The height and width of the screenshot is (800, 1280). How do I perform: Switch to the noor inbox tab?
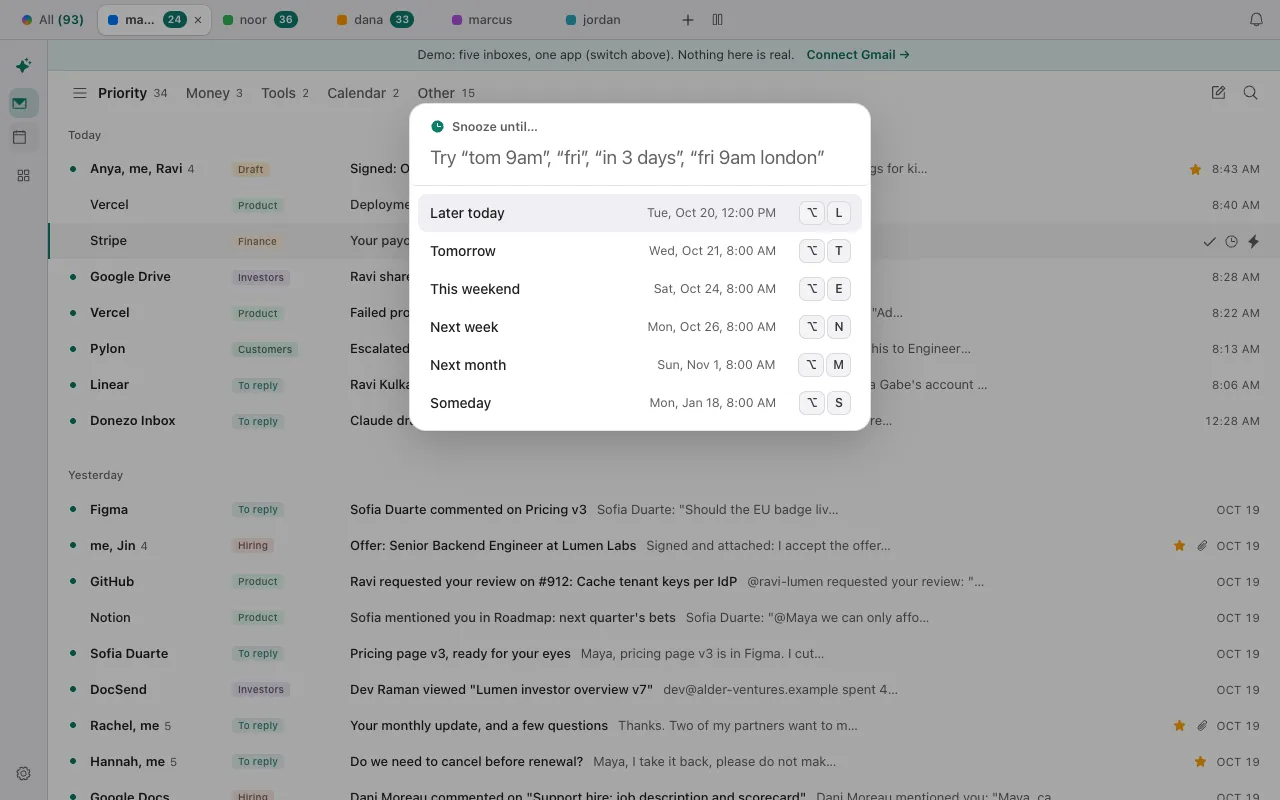pos(258,20)
